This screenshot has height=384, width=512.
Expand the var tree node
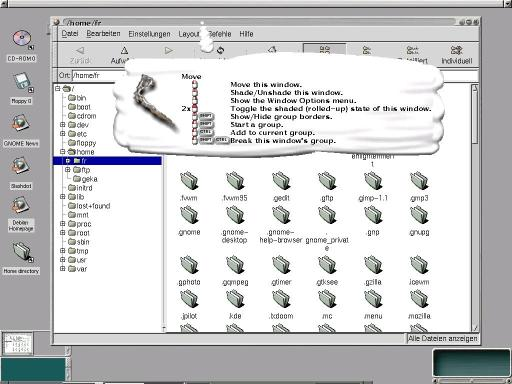coord(62,269)
